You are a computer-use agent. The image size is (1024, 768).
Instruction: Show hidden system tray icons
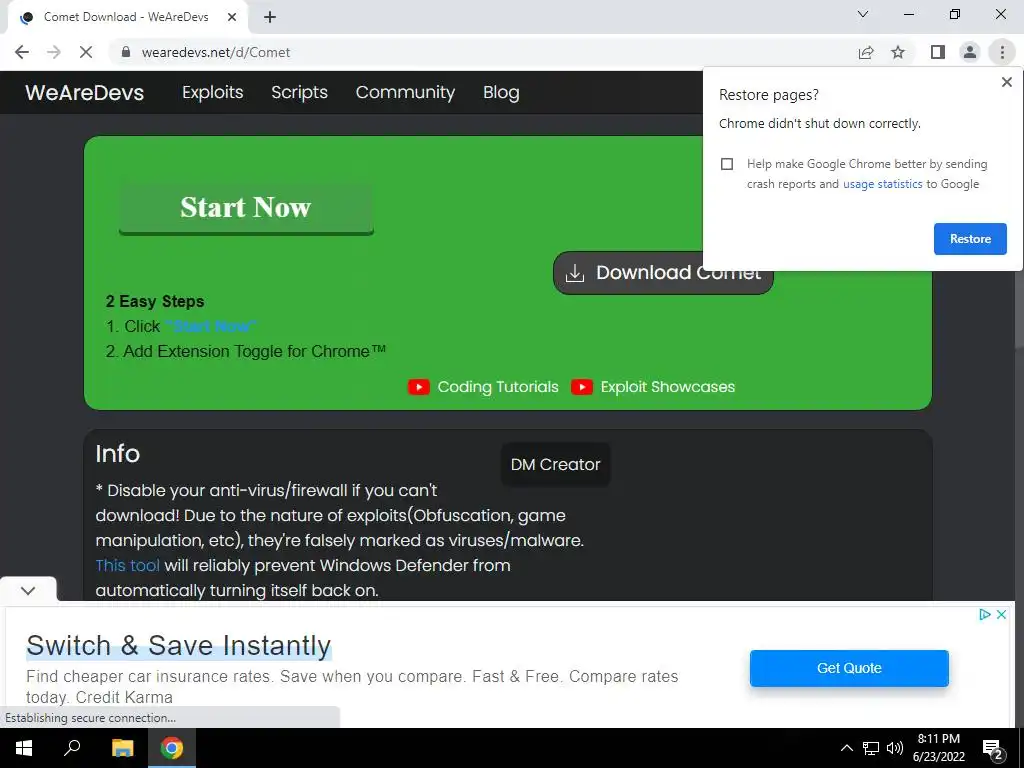point(846,748)
